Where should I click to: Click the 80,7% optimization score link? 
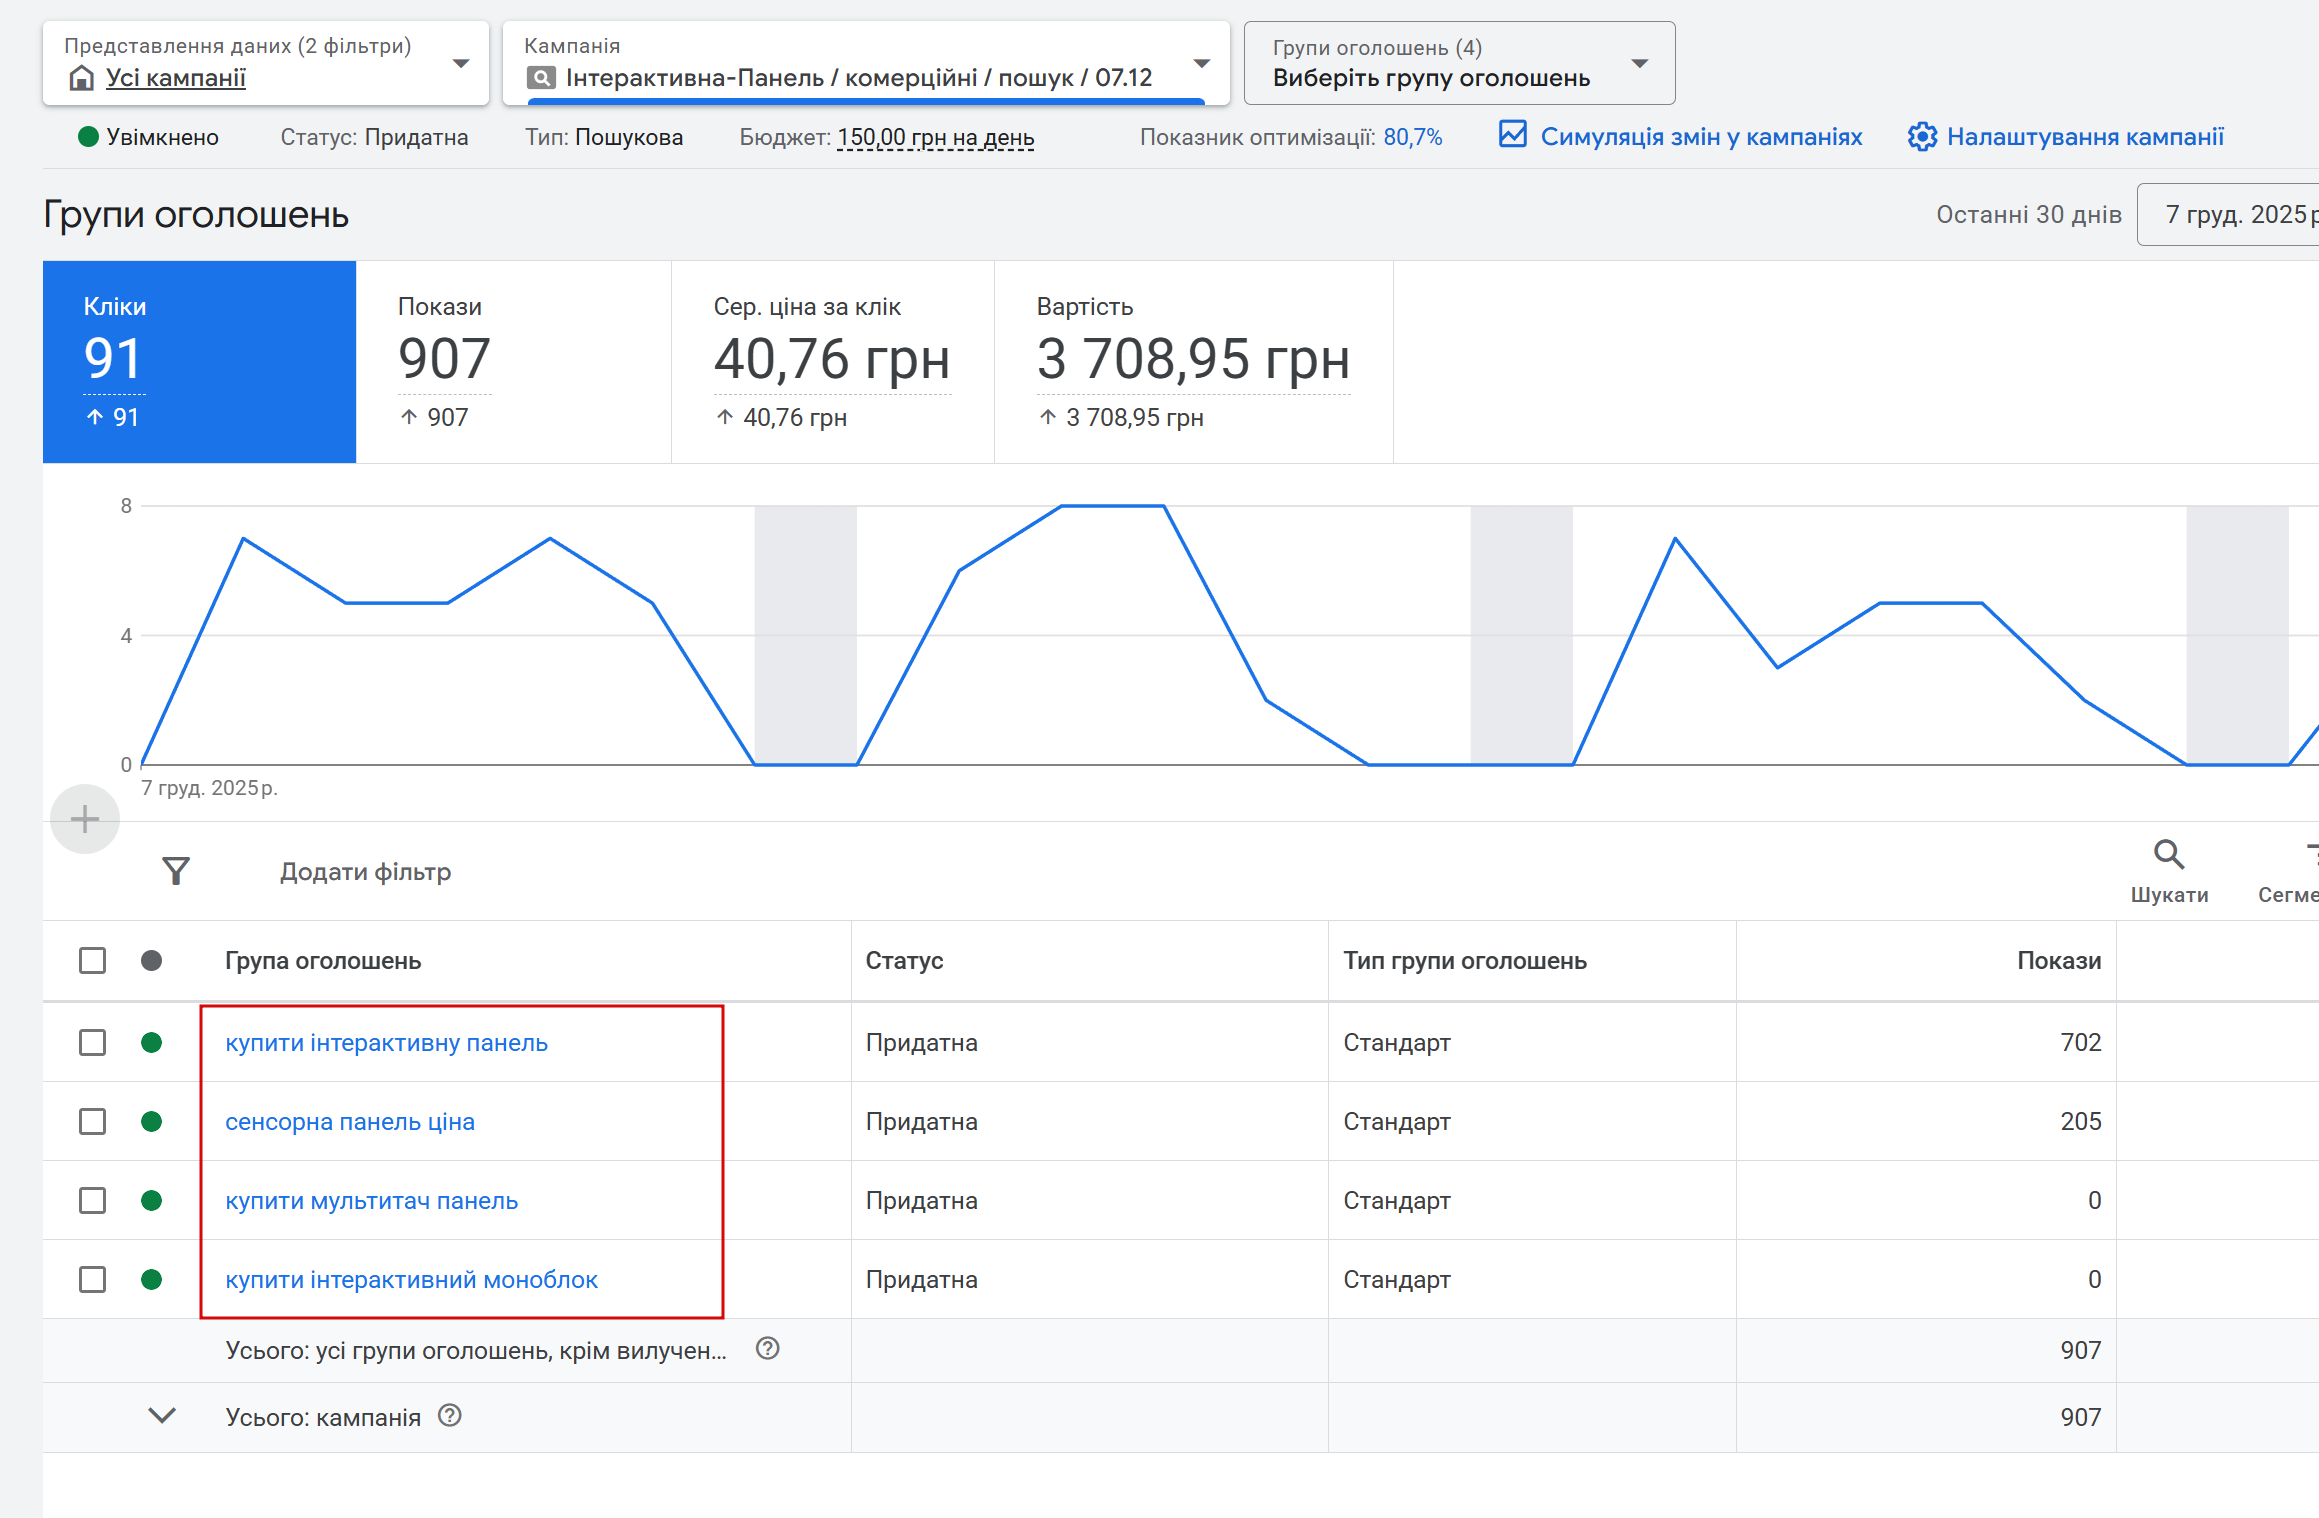tap(1412, 137)
